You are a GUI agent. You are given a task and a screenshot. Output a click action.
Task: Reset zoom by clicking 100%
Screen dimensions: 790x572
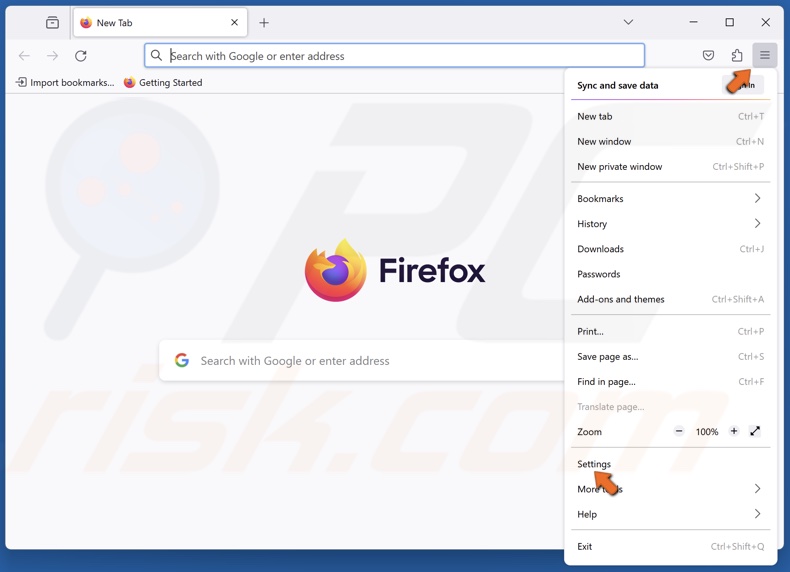point(707,432)
